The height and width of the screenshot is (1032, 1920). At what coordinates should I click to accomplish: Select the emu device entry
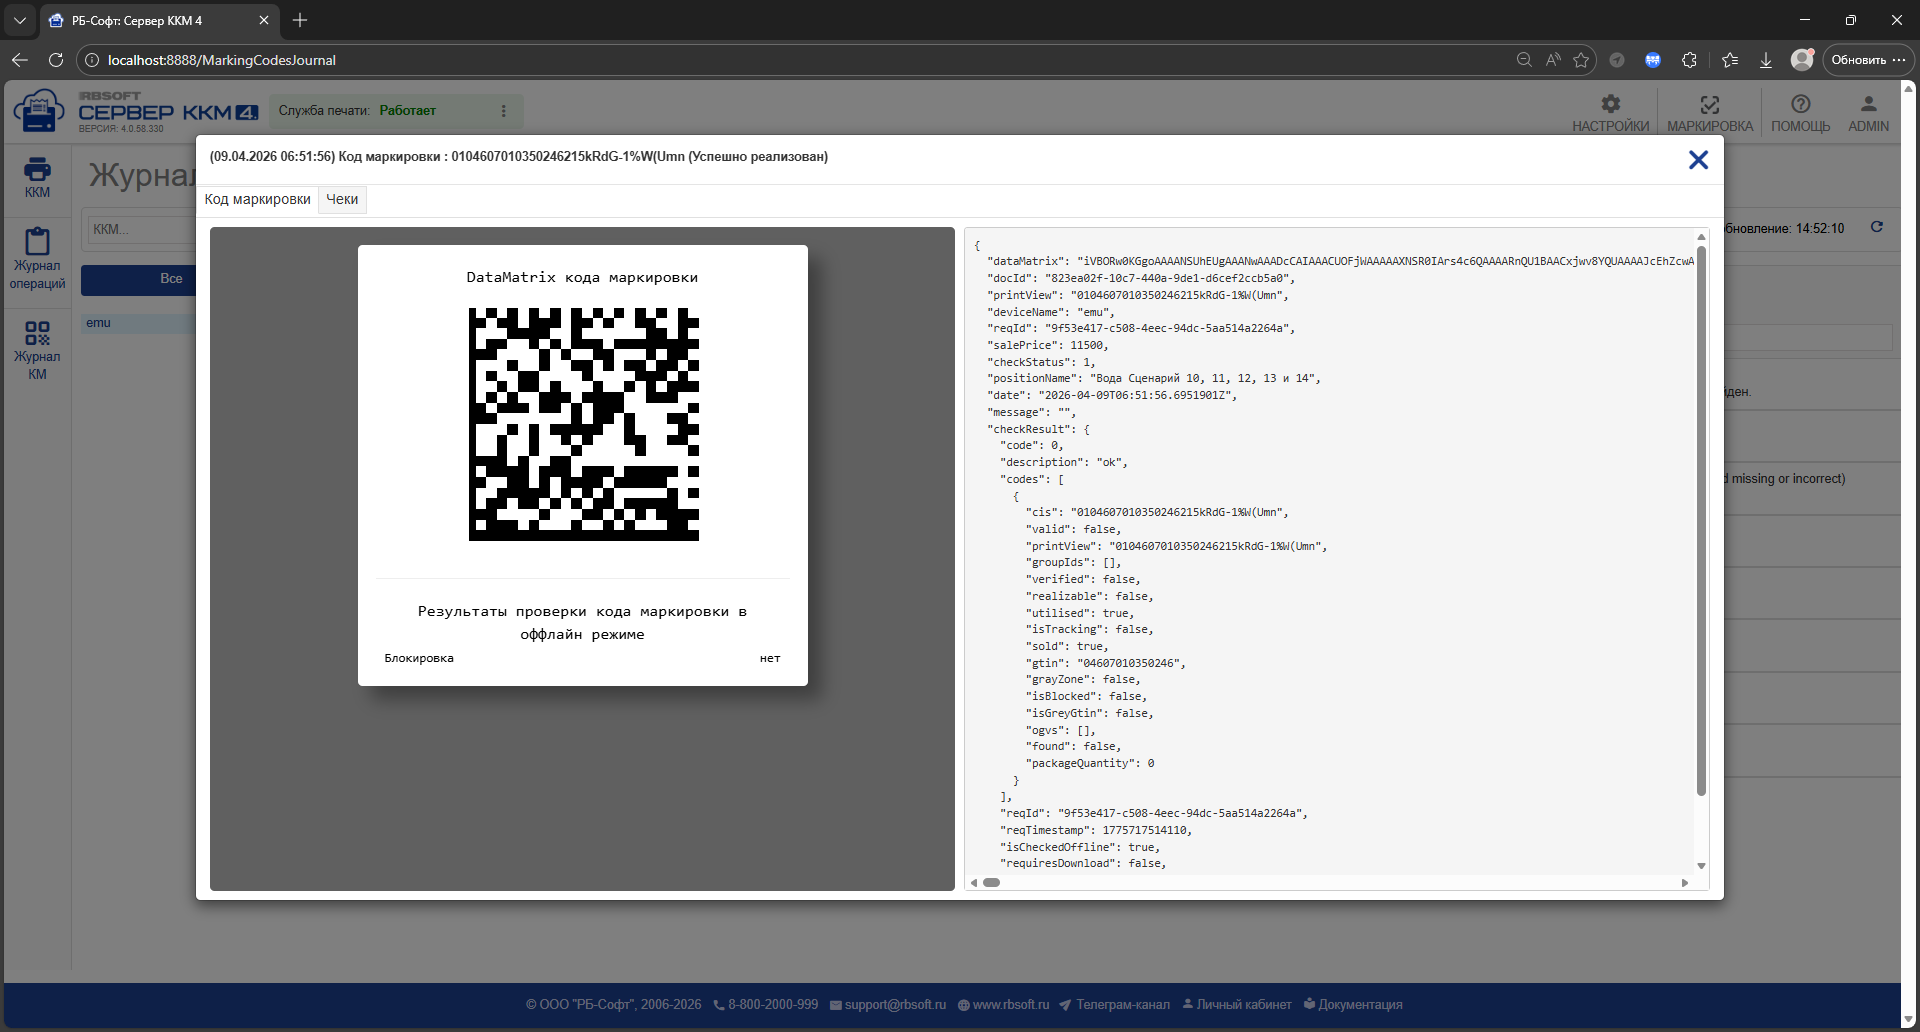139,323
